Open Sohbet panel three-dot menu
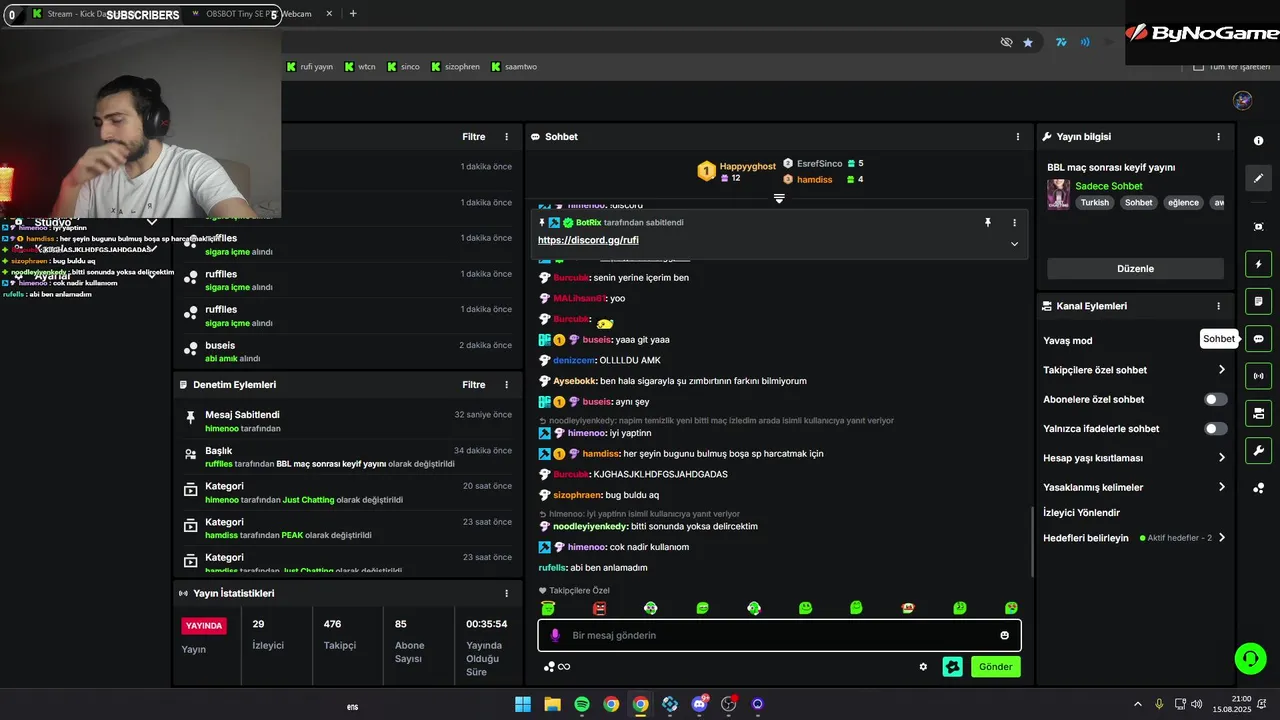The image size is (1280, 720). click(1018, 137)
